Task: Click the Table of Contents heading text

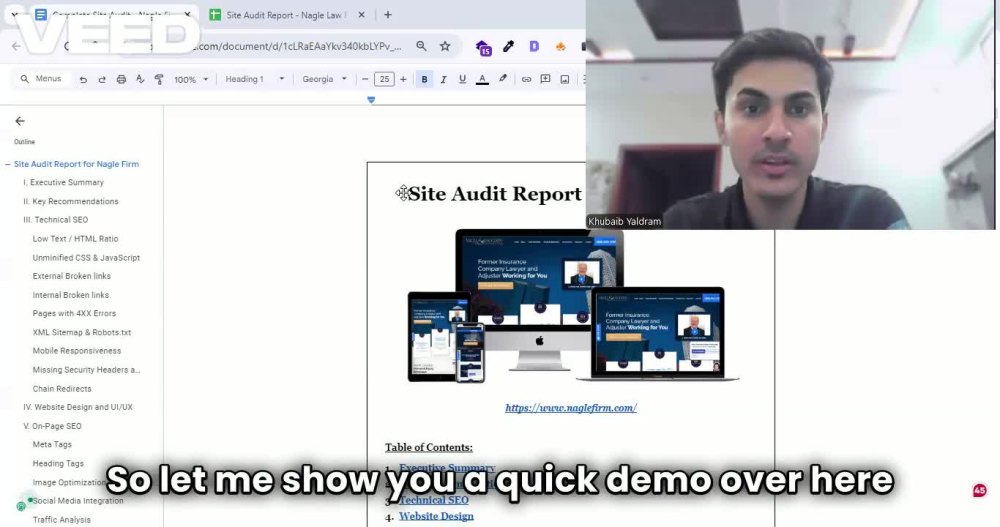Action: (429, 447)
